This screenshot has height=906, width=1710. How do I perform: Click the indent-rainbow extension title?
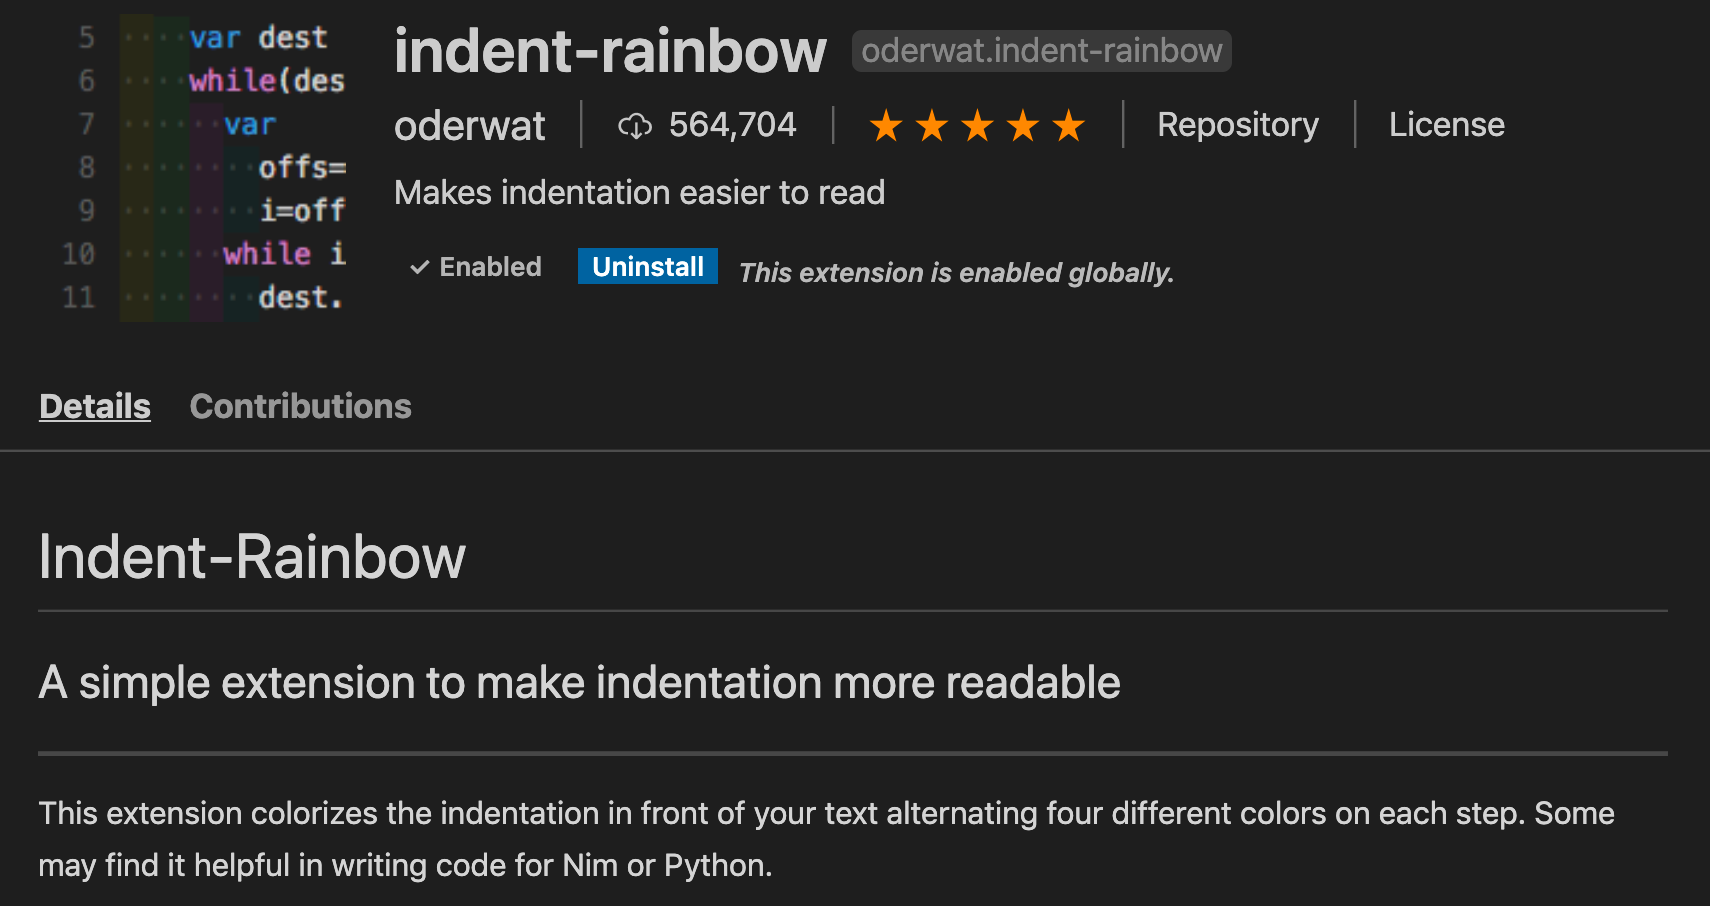(610, 52)
